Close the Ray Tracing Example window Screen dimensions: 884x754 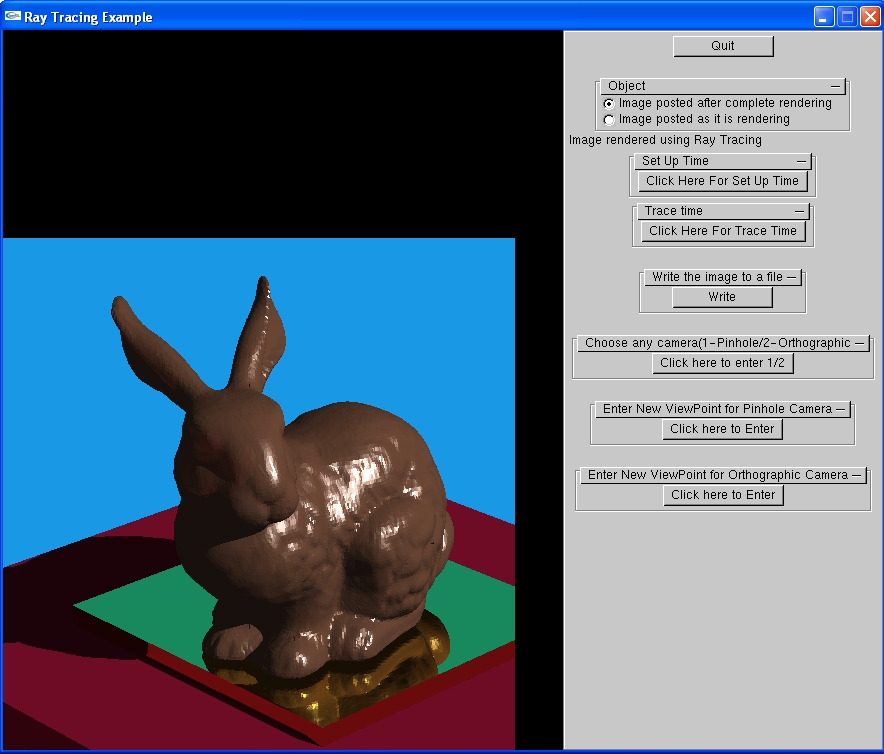[870, 17]
